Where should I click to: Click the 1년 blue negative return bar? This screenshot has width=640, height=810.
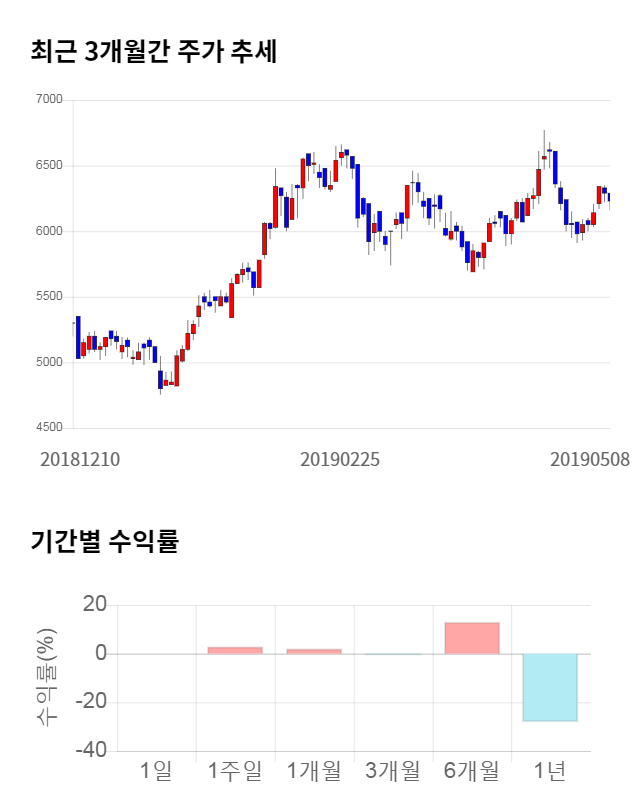550,687
